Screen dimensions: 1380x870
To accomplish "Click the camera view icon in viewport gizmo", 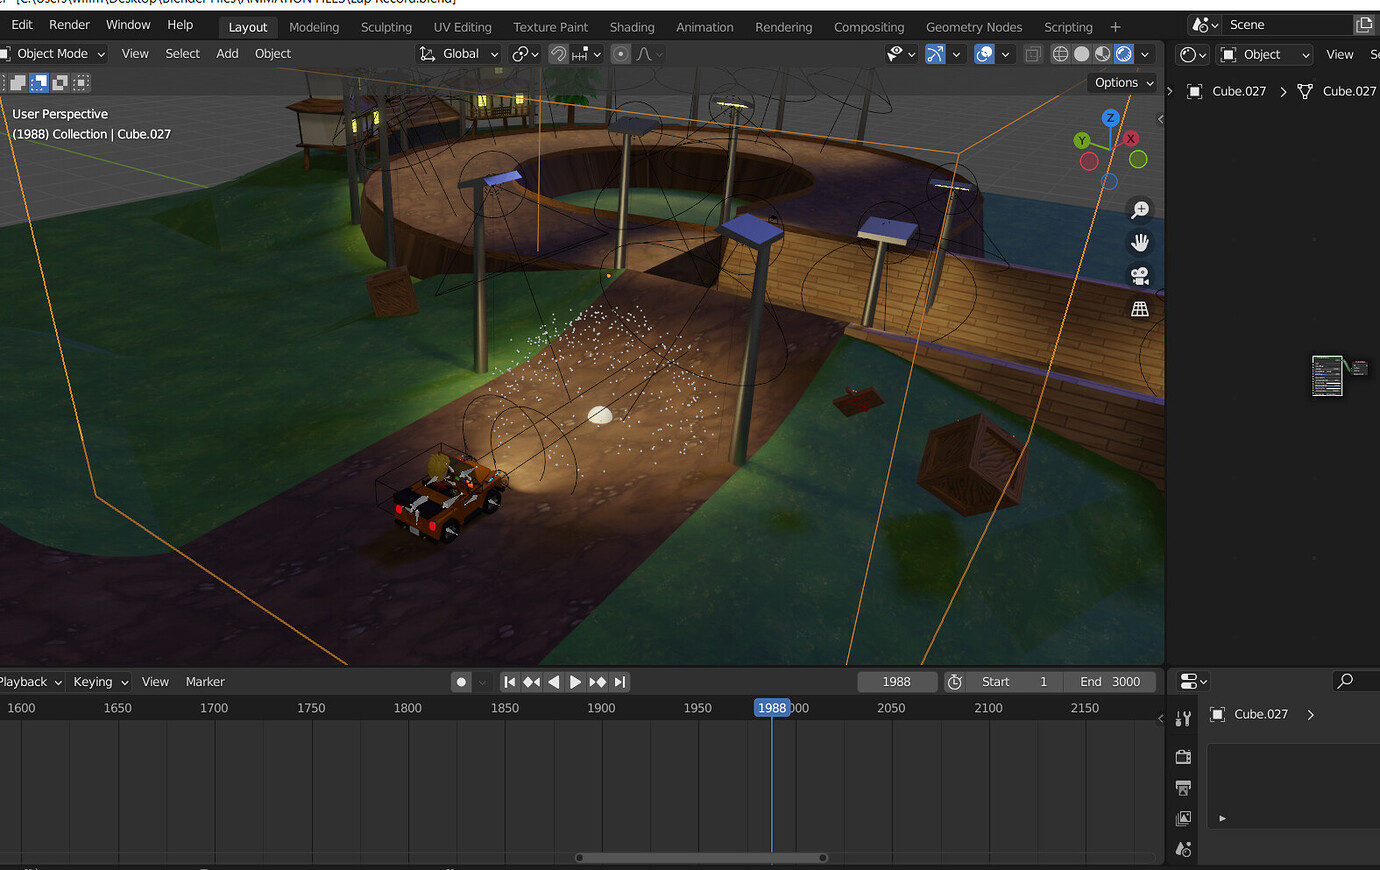I will click(1140, 275).
